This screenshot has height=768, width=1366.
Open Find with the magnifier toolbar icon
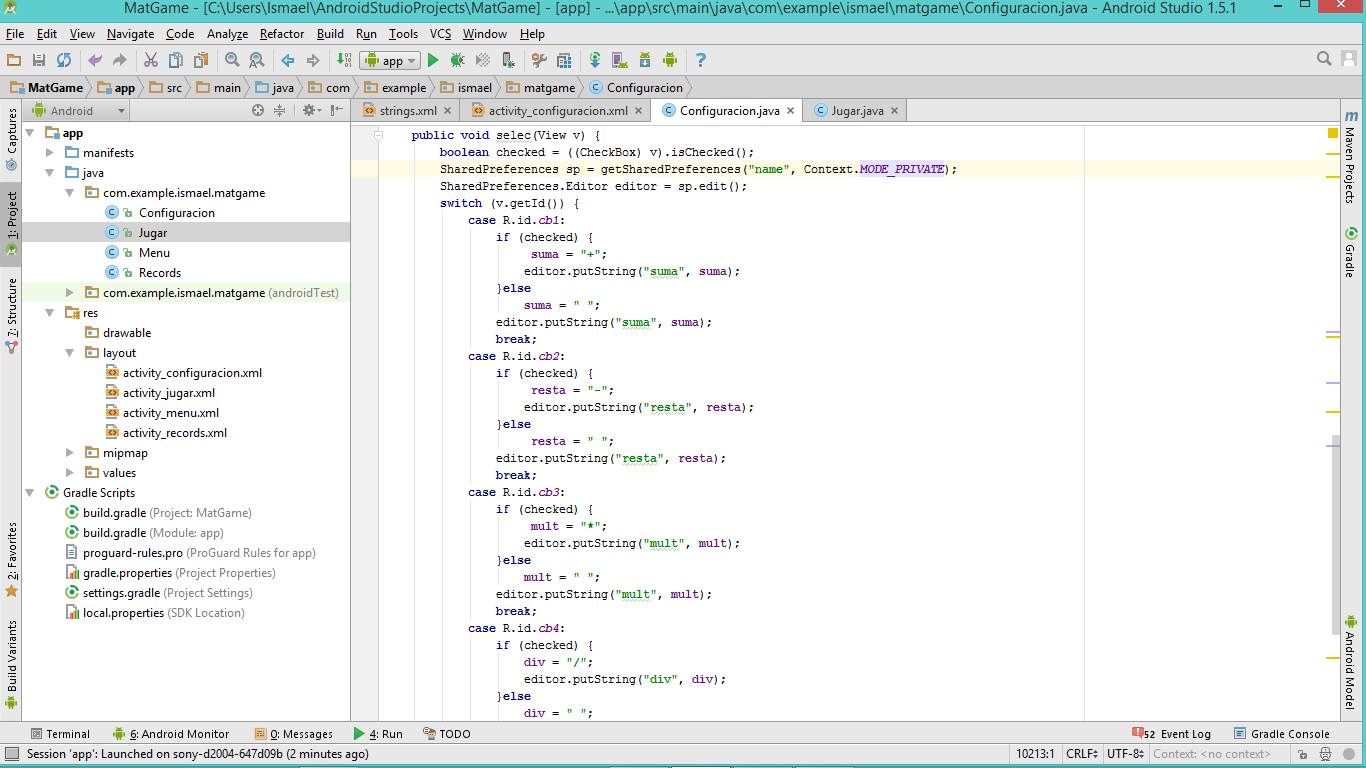[232, 60]
